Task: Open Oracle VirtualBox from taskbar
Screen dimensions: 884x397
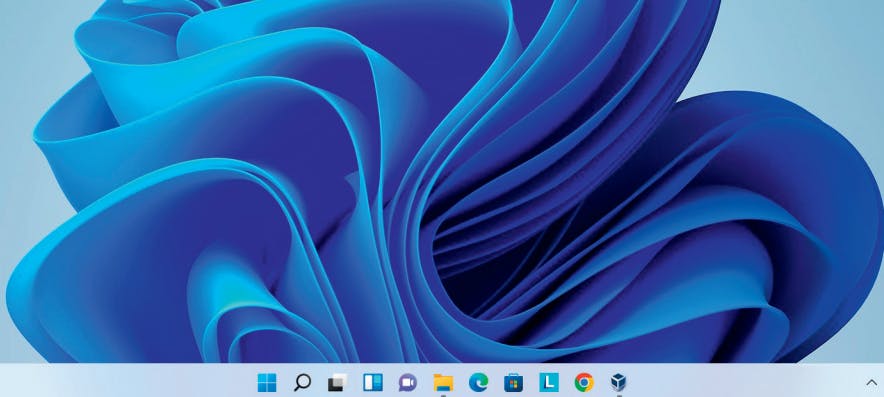Action: (619, 382)
